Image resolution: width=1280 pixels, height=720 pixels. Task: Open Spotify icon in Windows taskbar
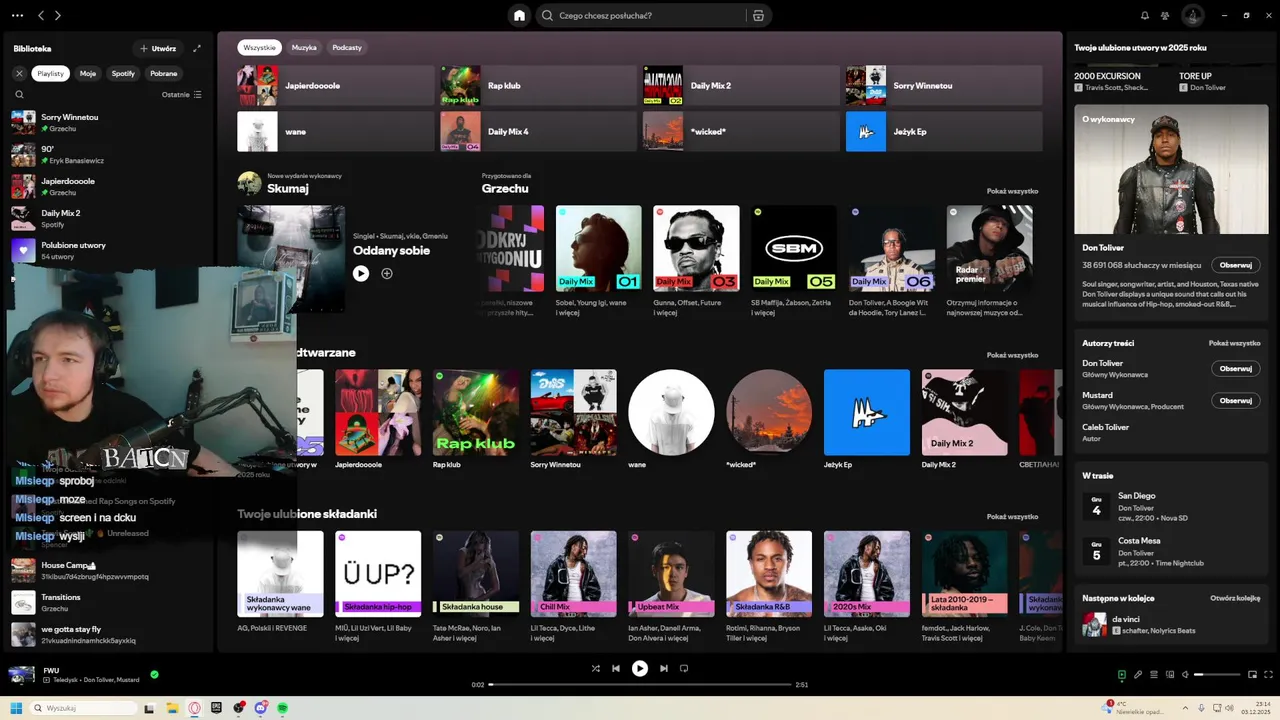pos(283,708)
